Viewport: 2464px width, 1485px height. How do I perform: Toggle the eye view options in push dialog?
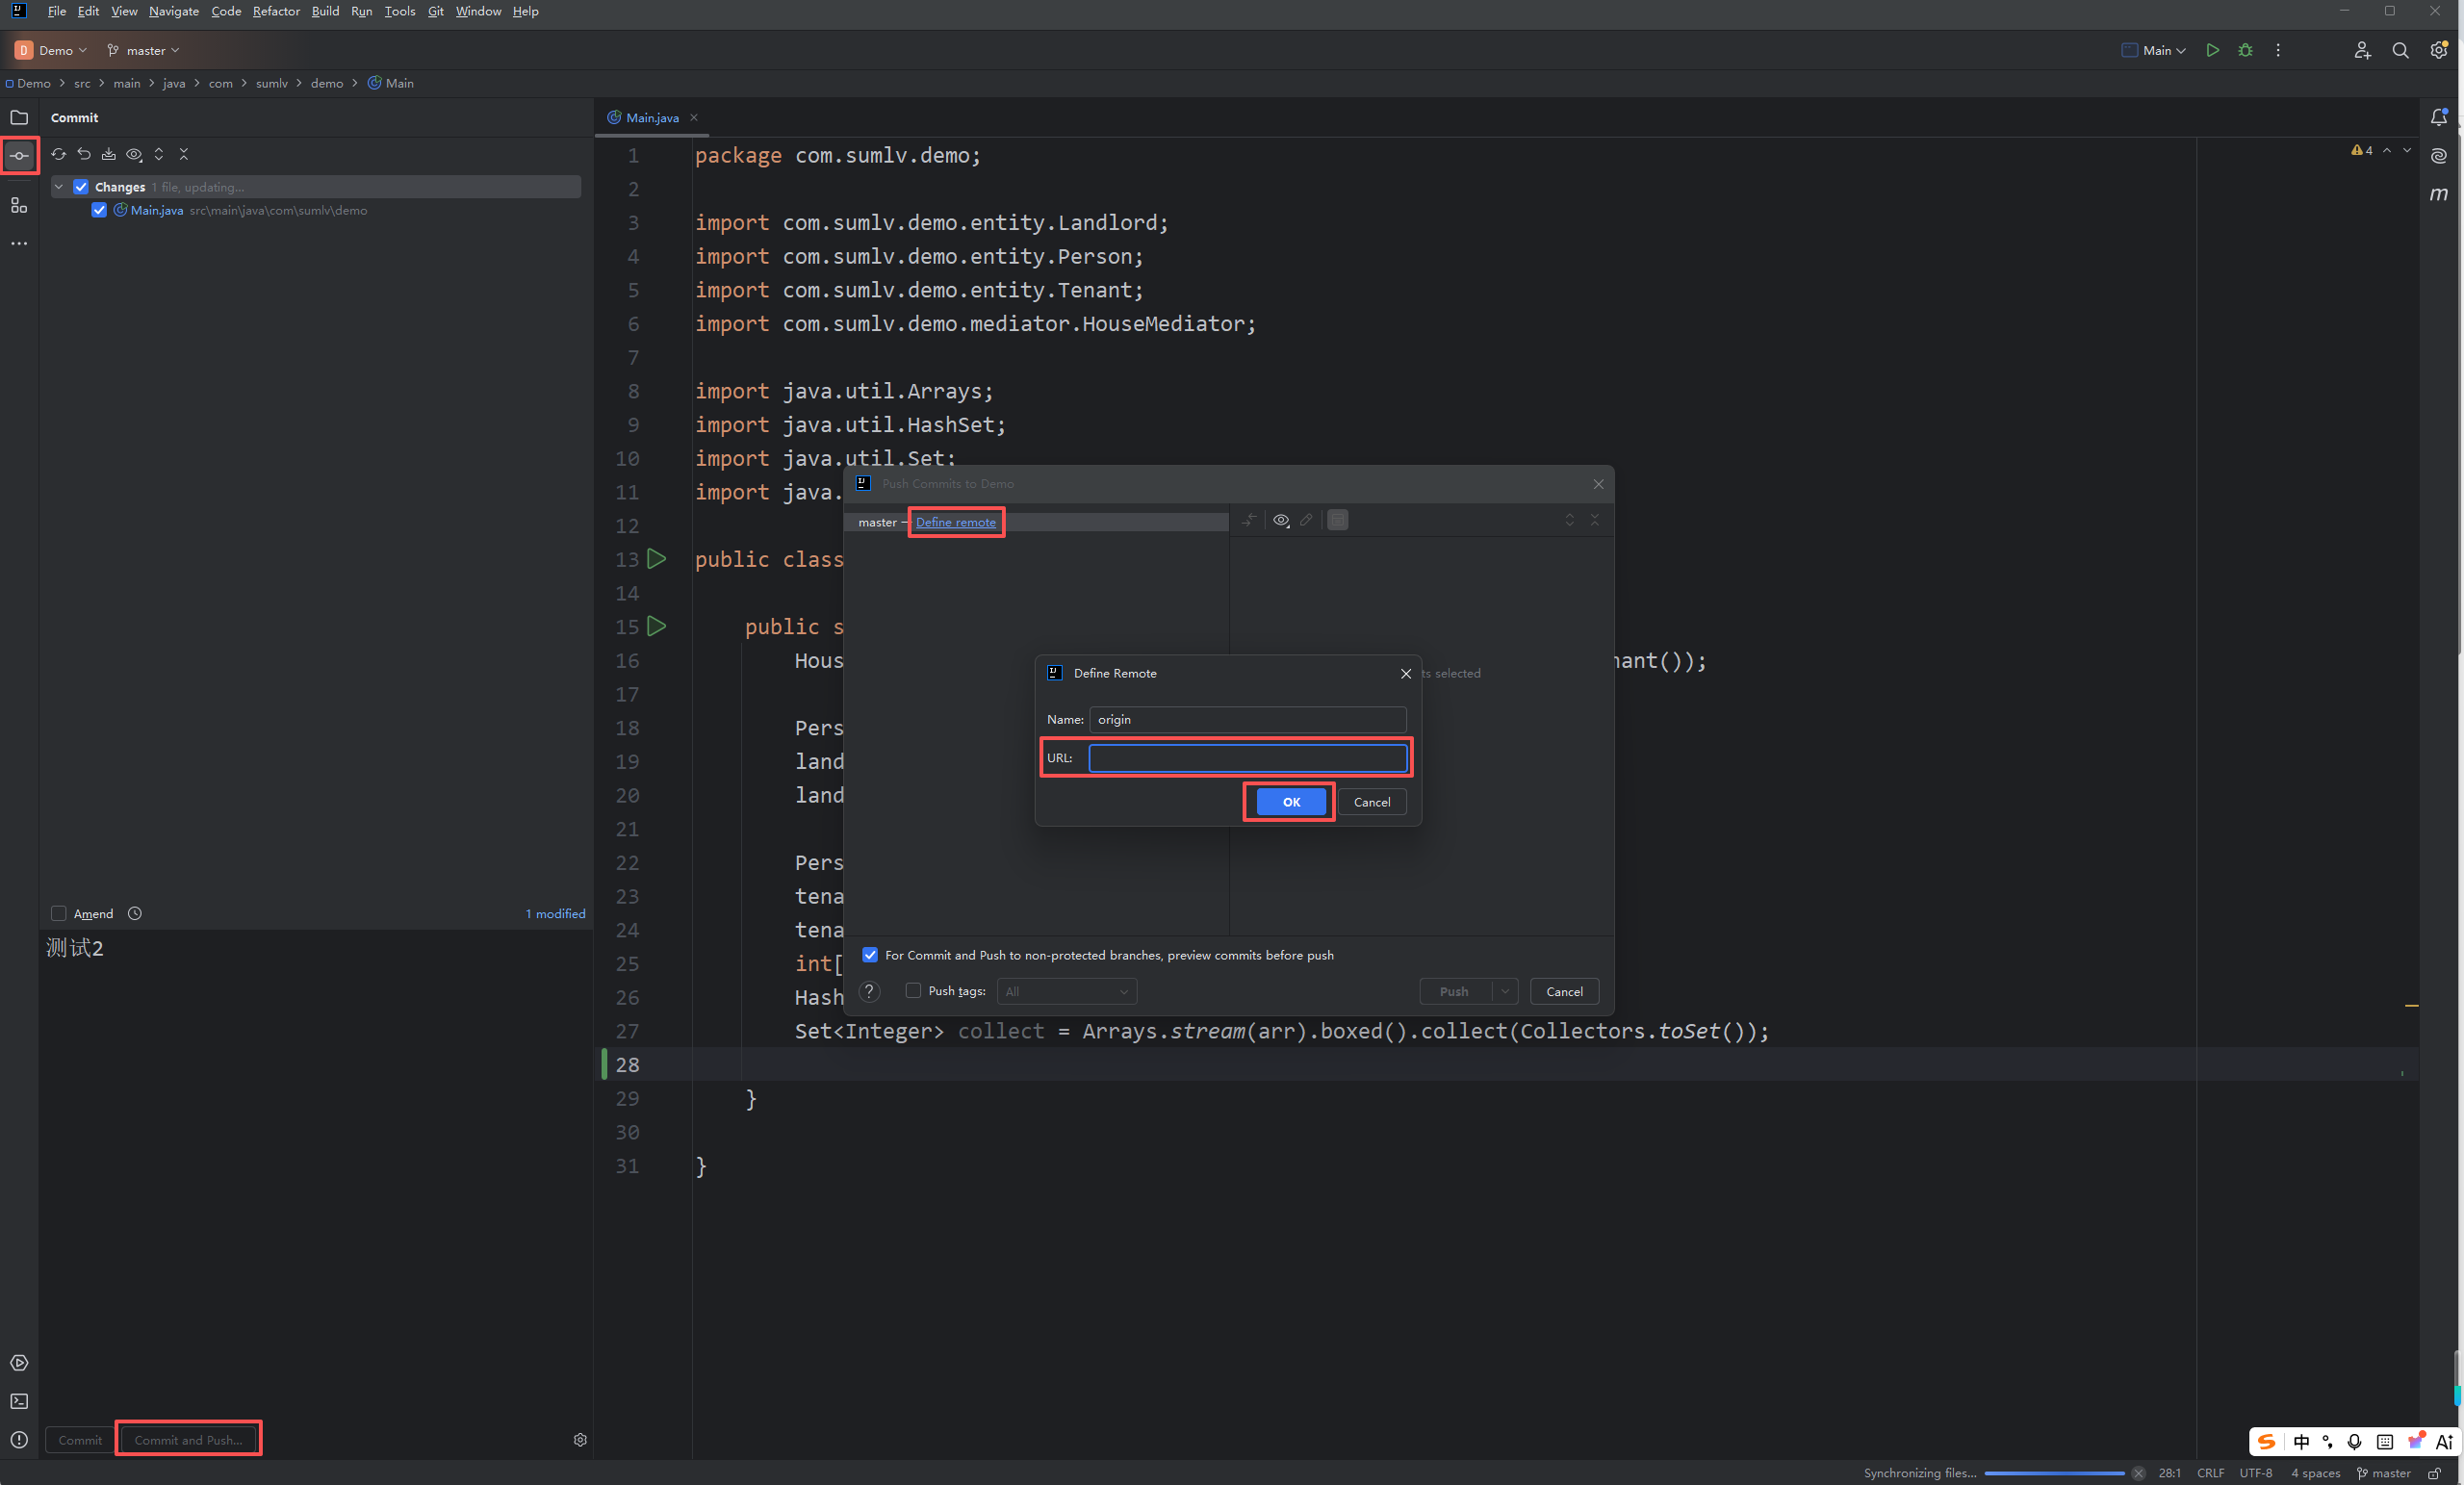tap(1281, 520)
